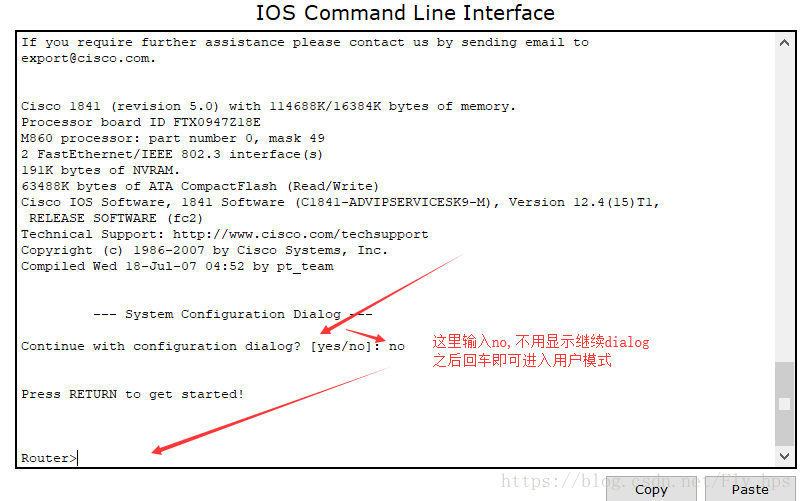
Task: Click the 'IOS Command Line Interface' title
Action: [x=405, y=13]
